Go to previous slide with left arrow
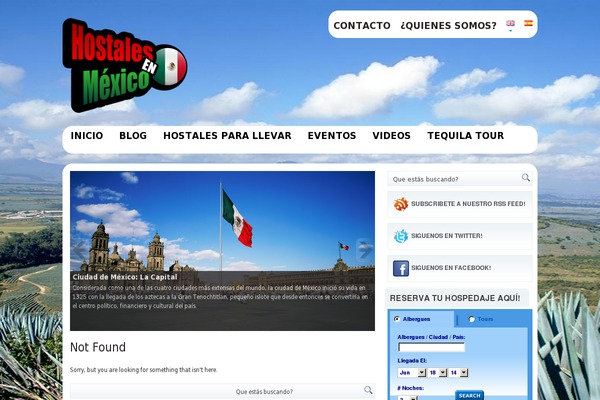This screenshot has width=600, height=400. [x=80, y=250]
